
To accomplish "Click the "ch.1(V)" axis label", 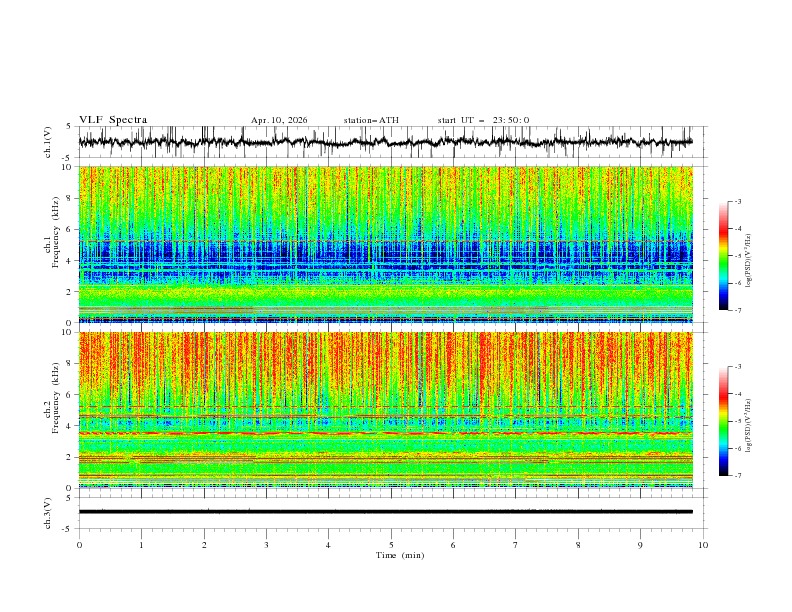I will [x=48, y=142].
